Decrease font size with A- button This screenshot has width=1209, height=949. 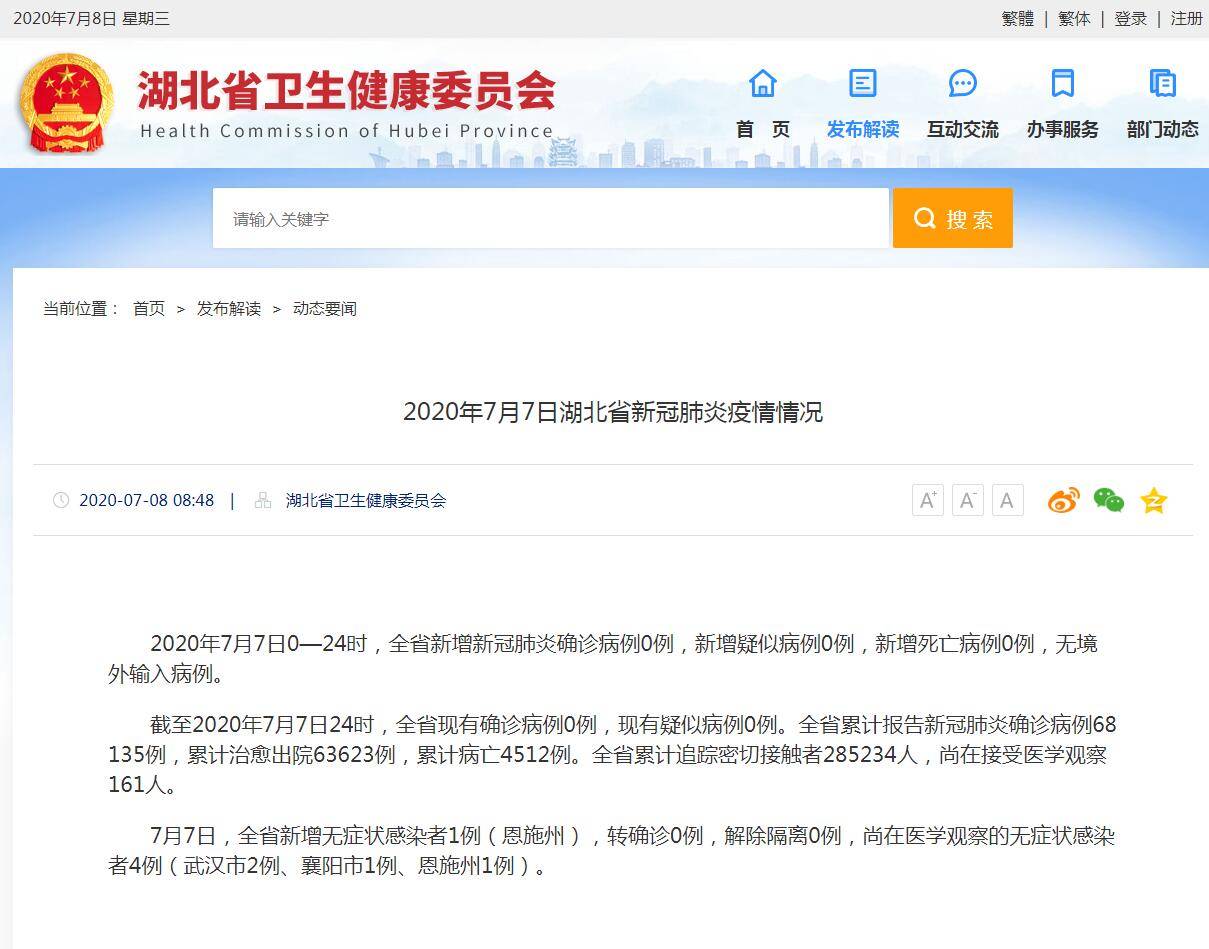[966, 500]
